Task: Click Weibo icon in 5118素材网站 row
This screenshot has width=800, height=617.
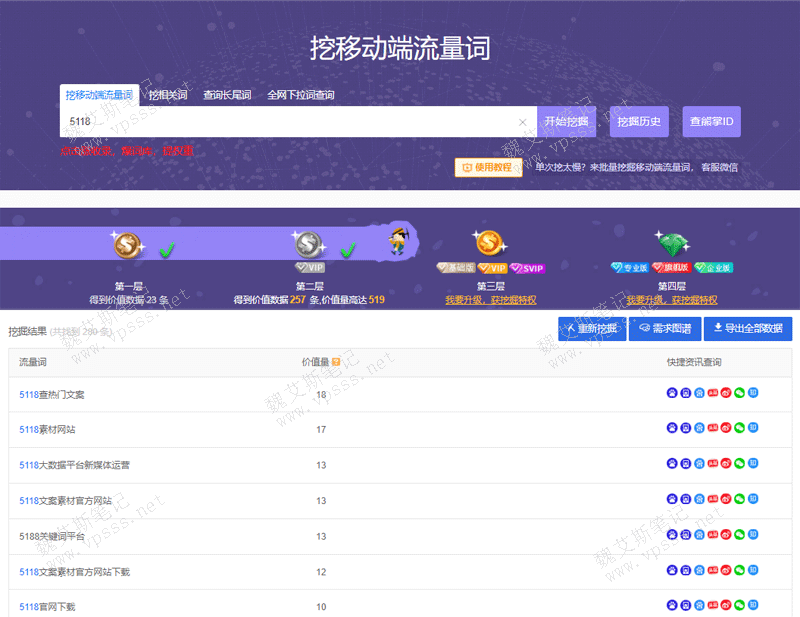Action: point(726,428)
